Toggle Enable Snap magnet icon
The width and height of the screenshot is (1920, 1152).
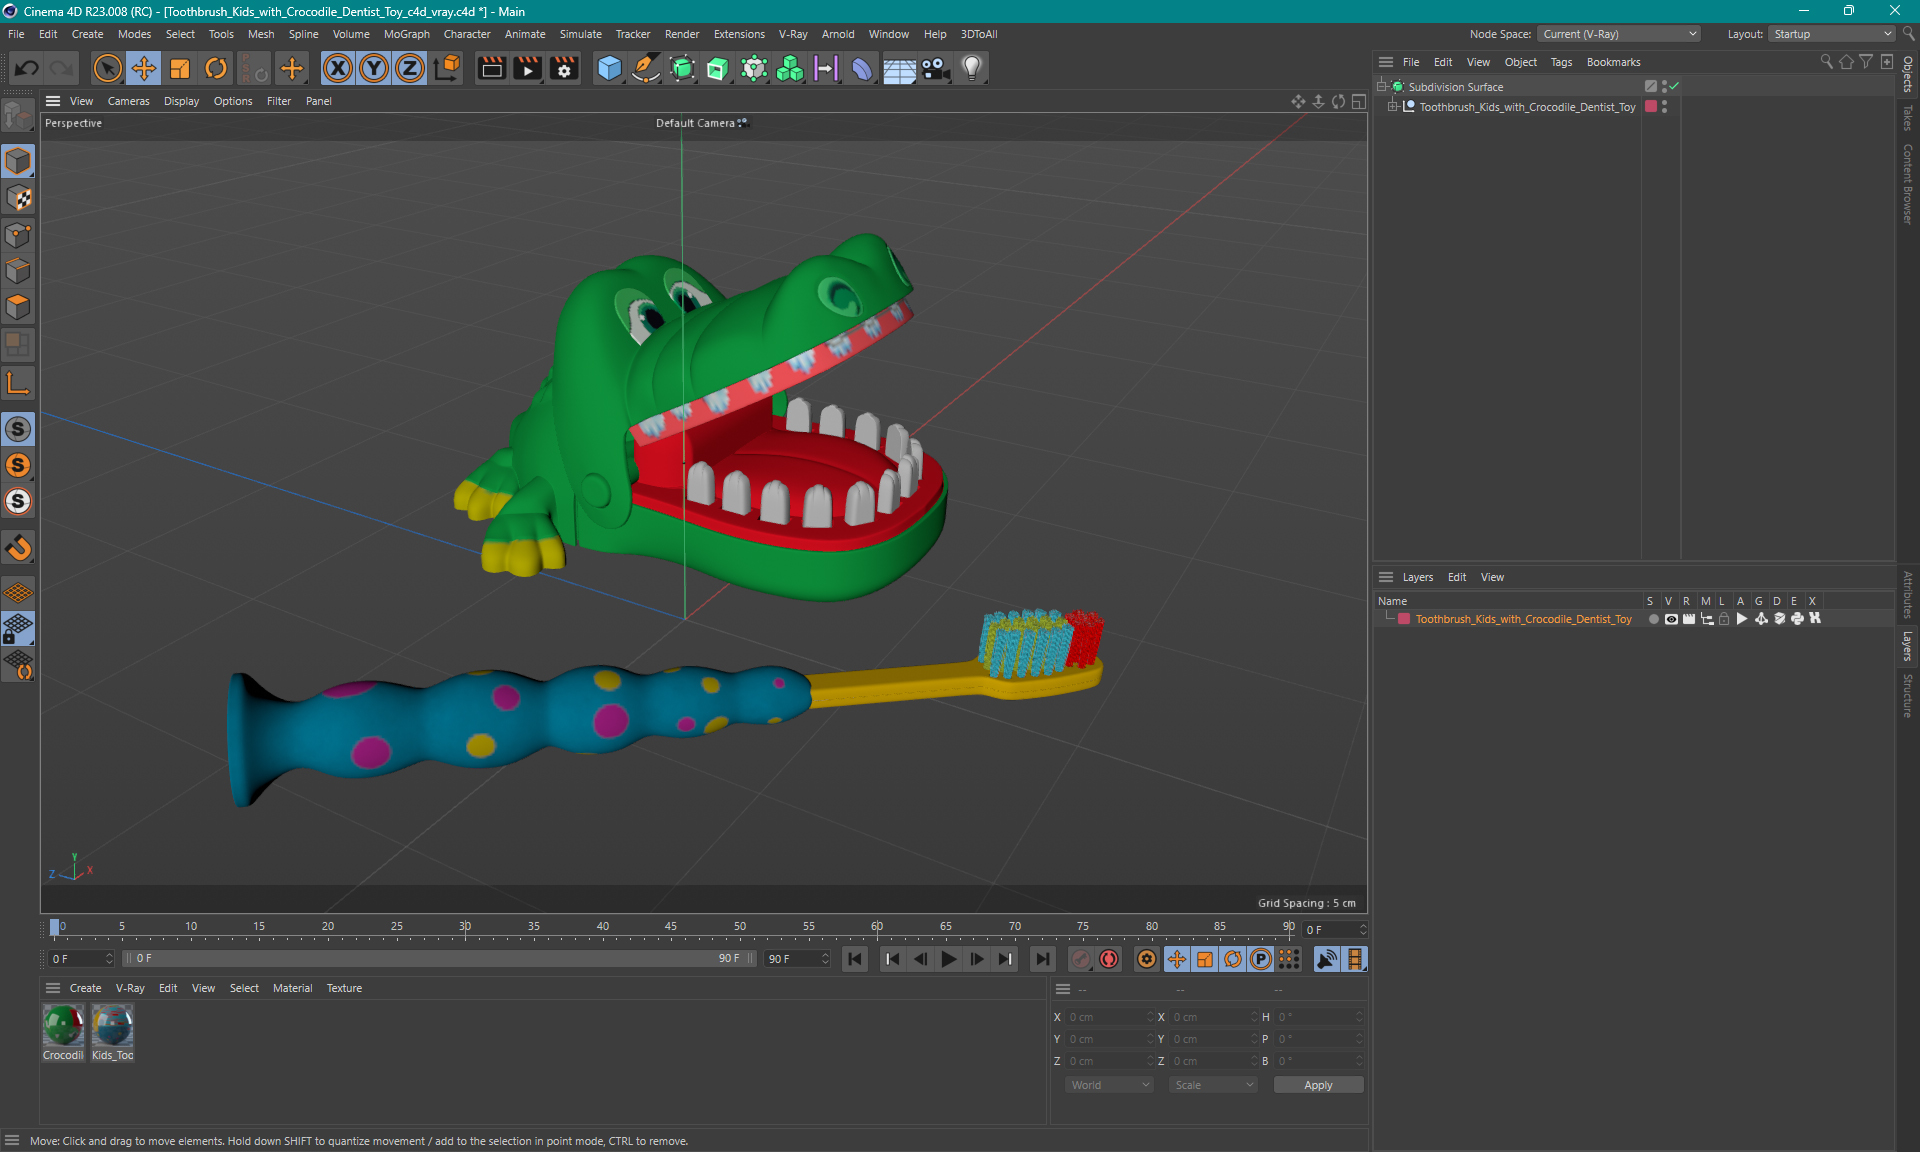[18, 548]
